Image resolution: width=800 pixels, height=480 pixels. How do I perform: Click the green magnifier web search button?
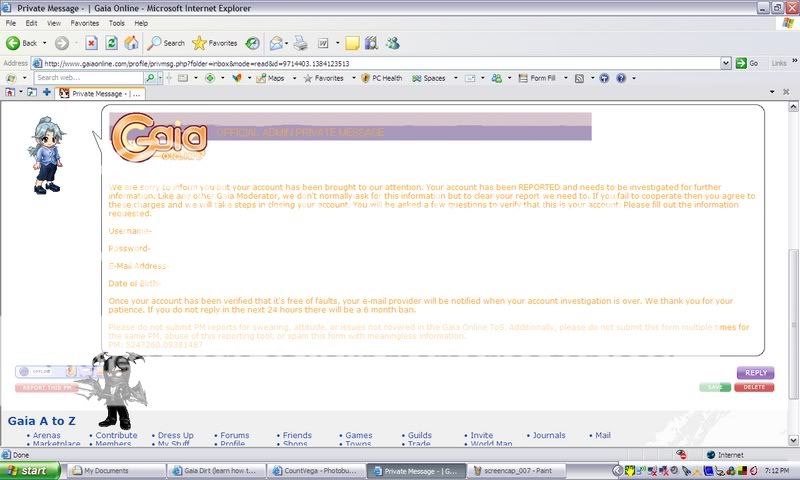tap(150, 78)
